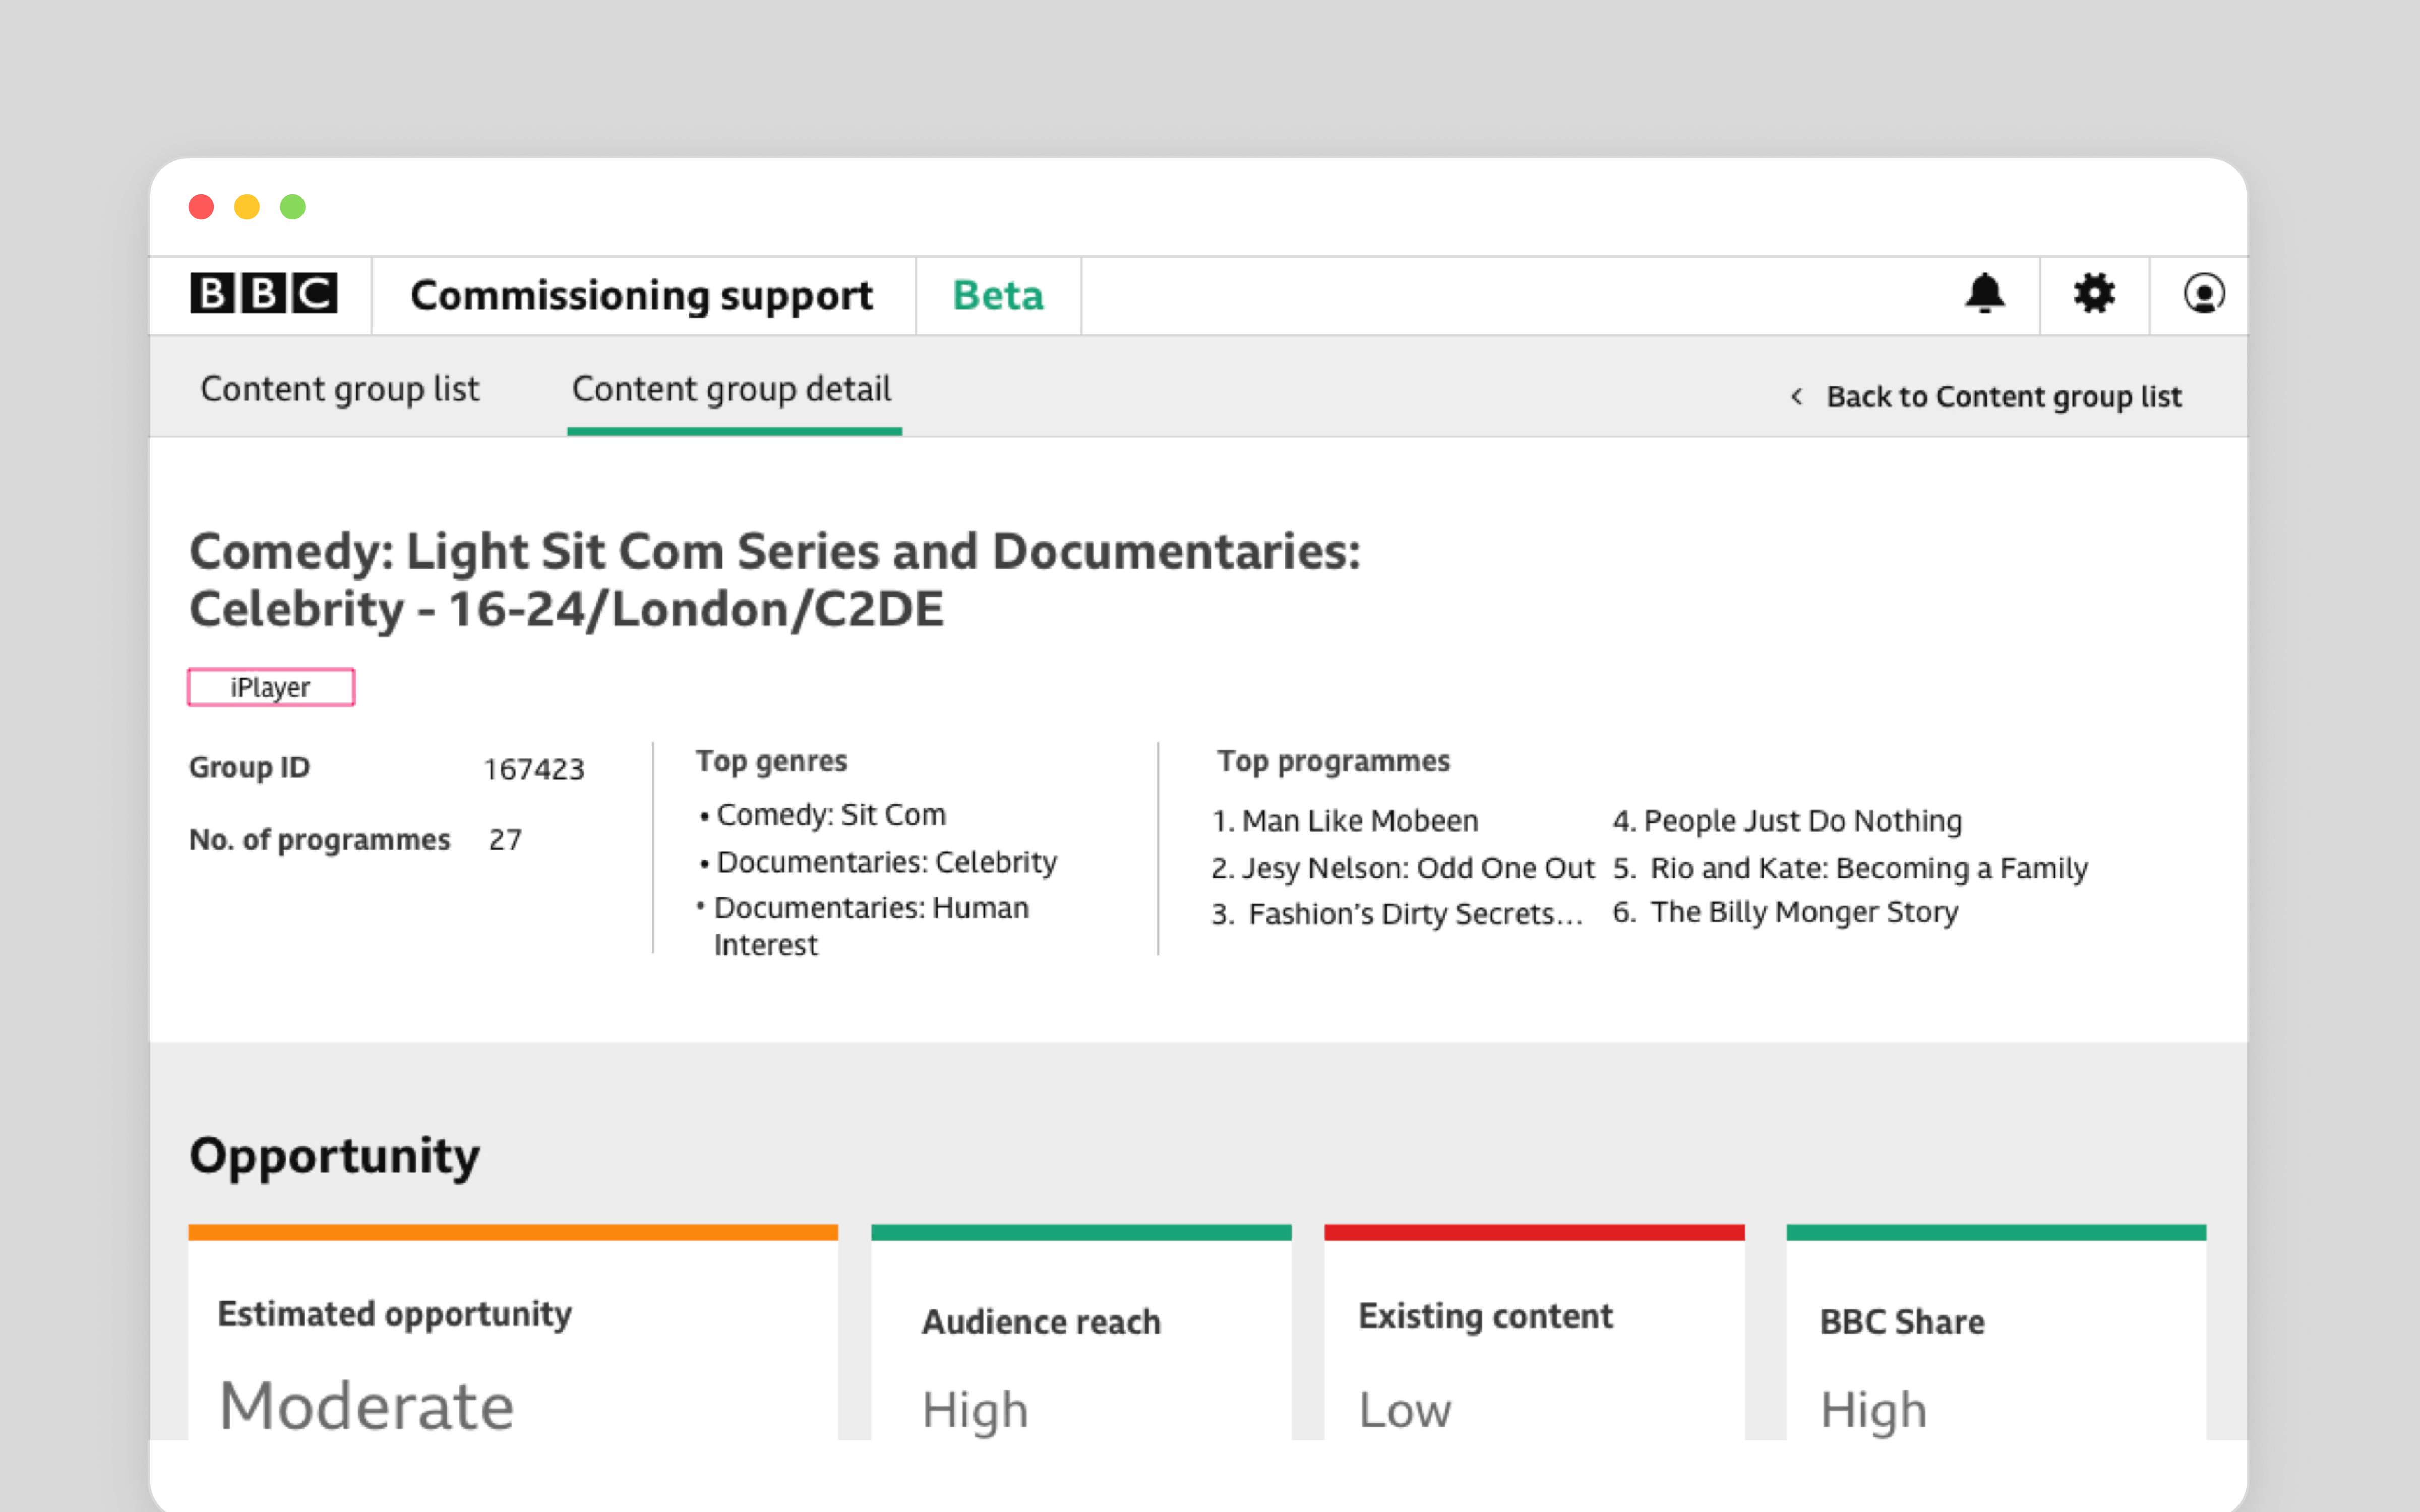The image size is (2420, 1512).
Task: Click the iPlayer tag
Action: (271, 687)
